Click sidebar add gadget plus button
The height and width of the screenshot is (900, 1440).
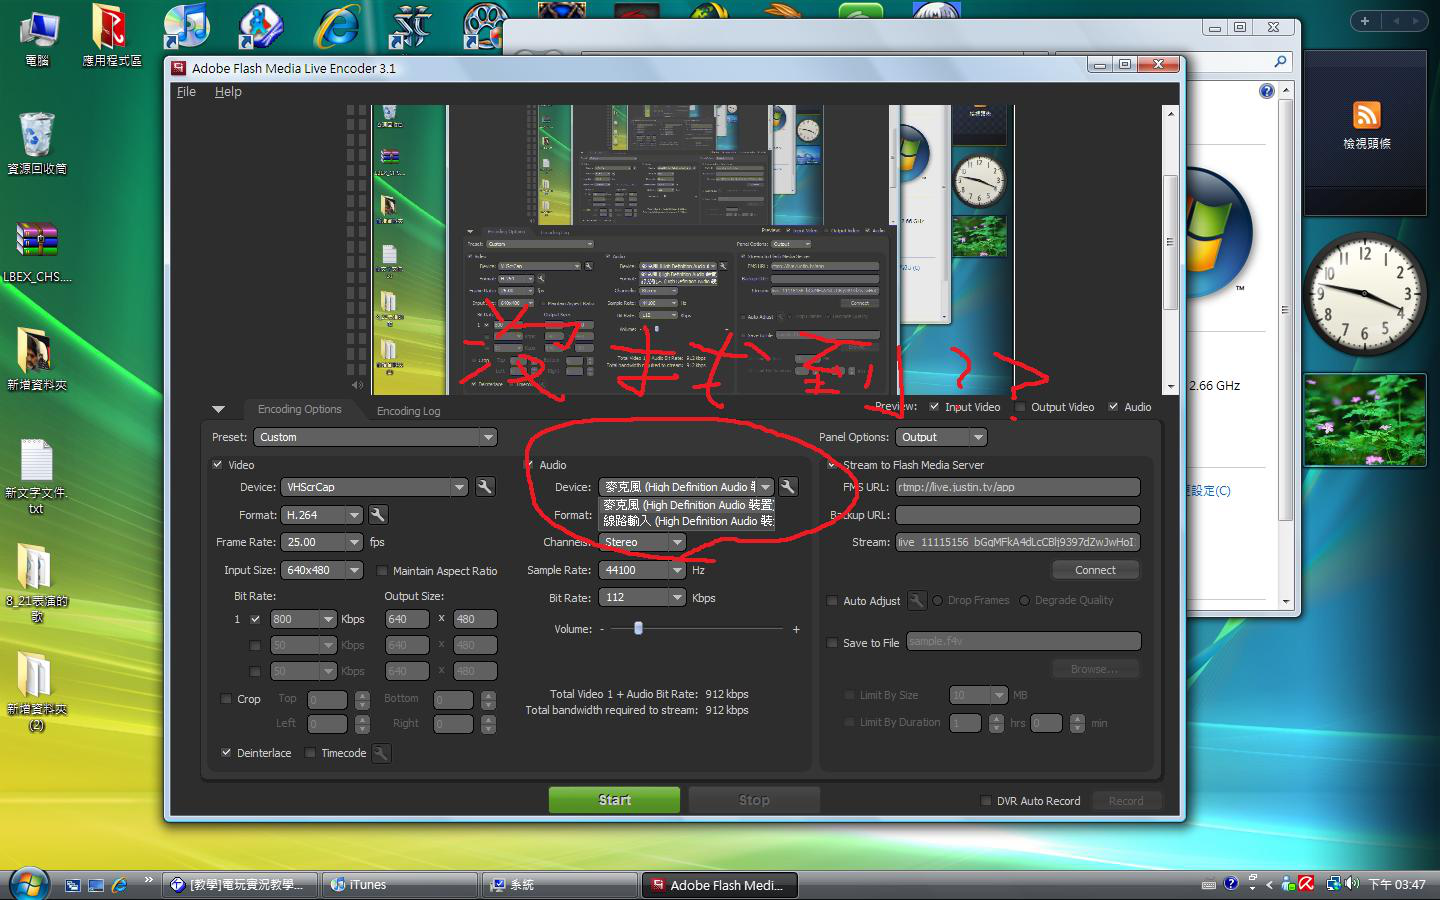[x=1364, y=20]
